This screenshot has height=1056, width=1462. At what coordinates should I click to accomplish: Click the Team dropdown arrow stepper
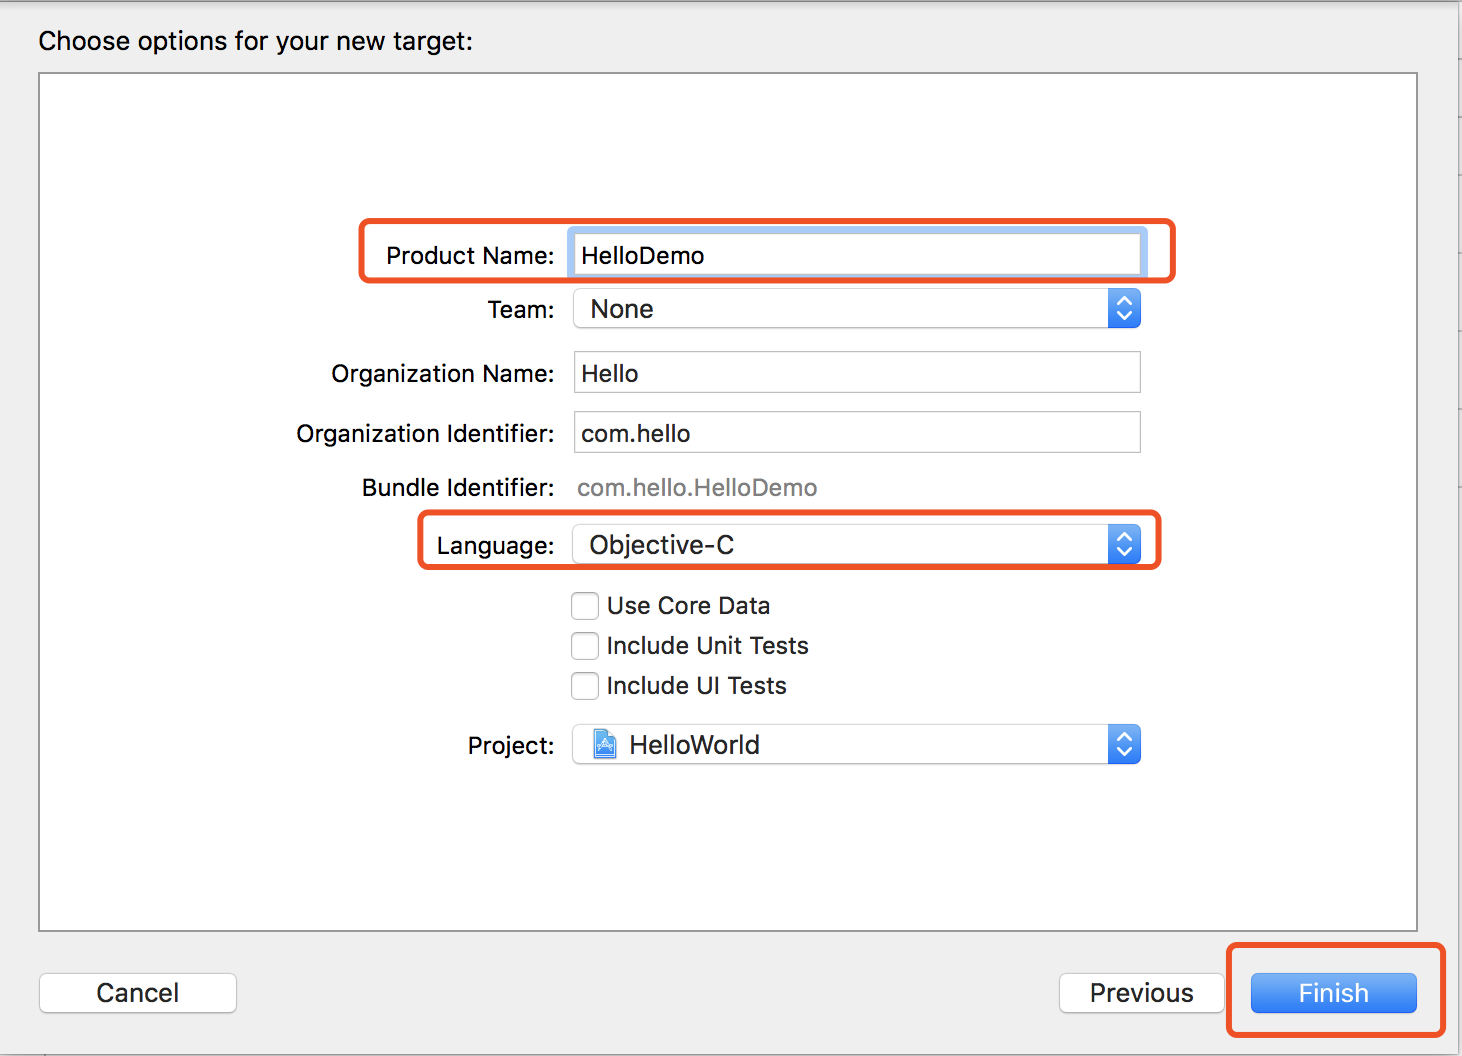point(1124,309)
